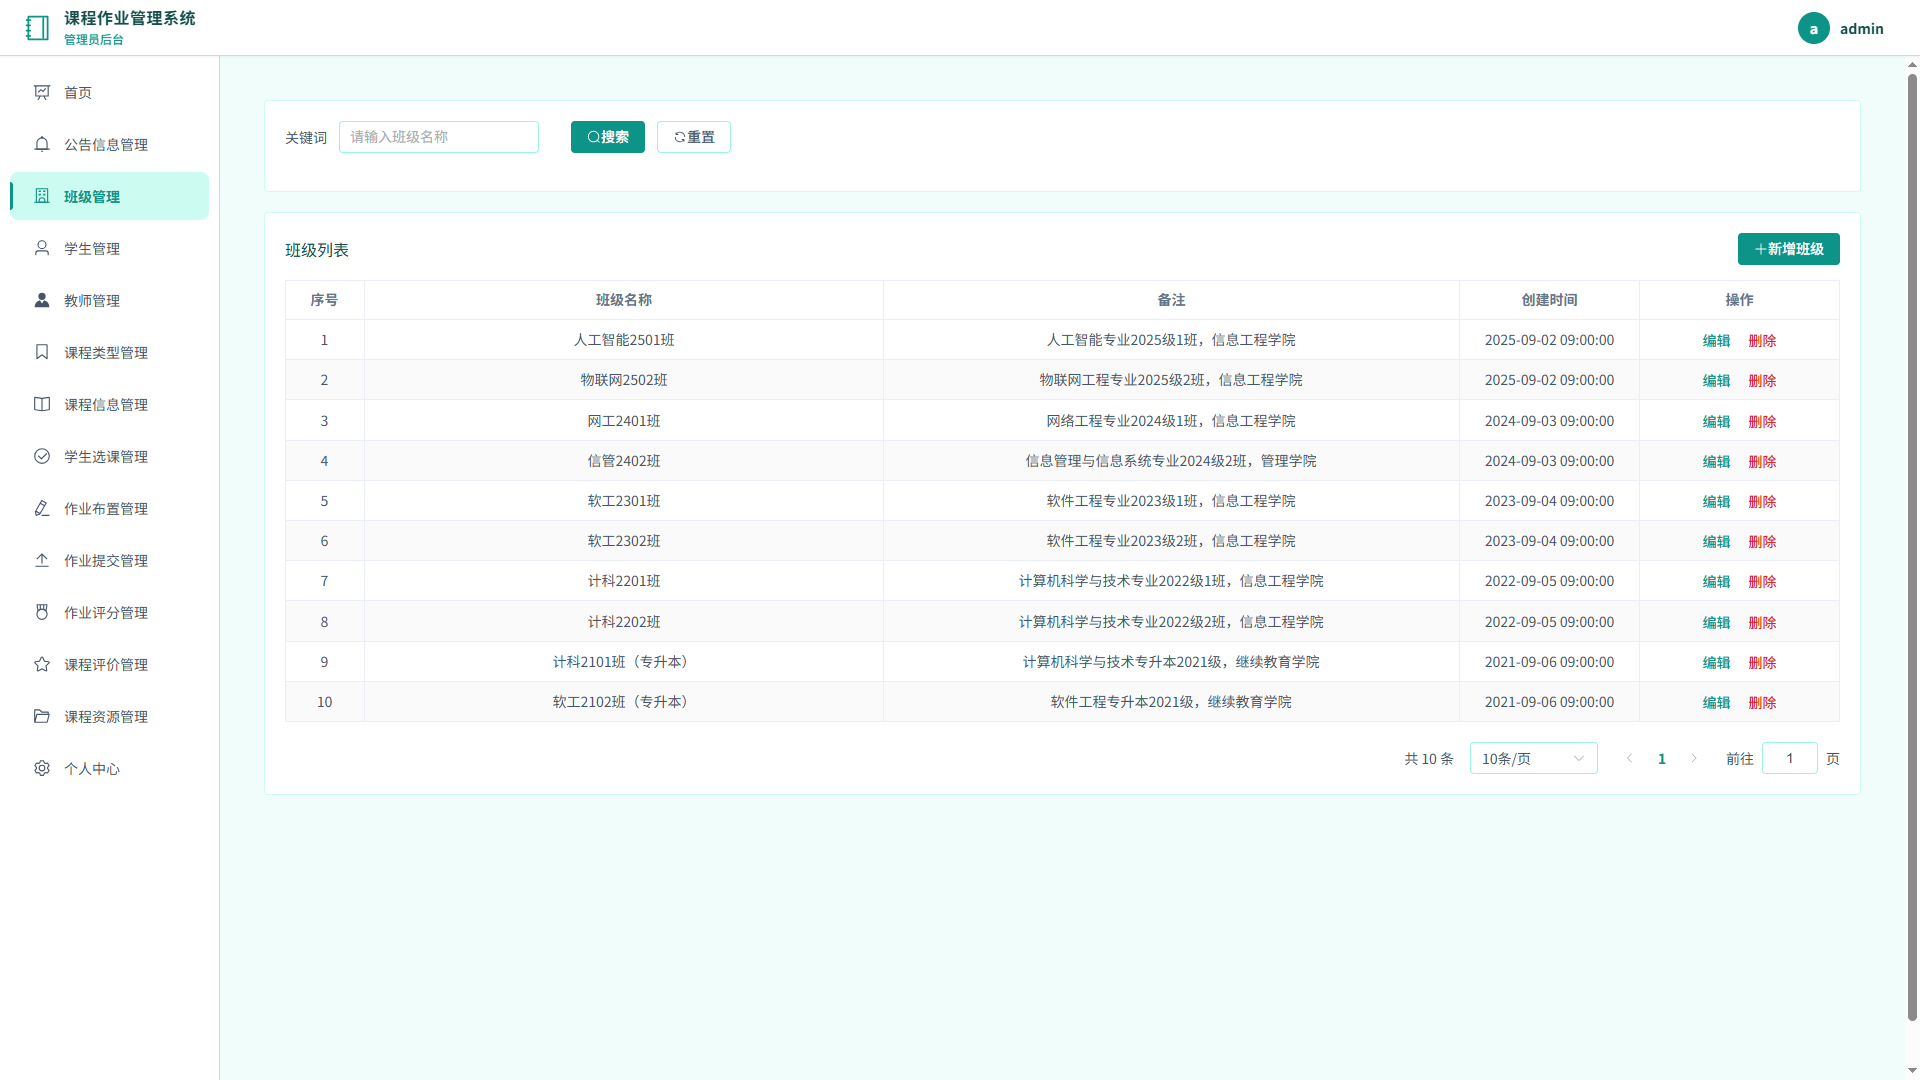Open 教师管理 in the sidebar
1920x1080 pixels.
(x=109, y=300)
